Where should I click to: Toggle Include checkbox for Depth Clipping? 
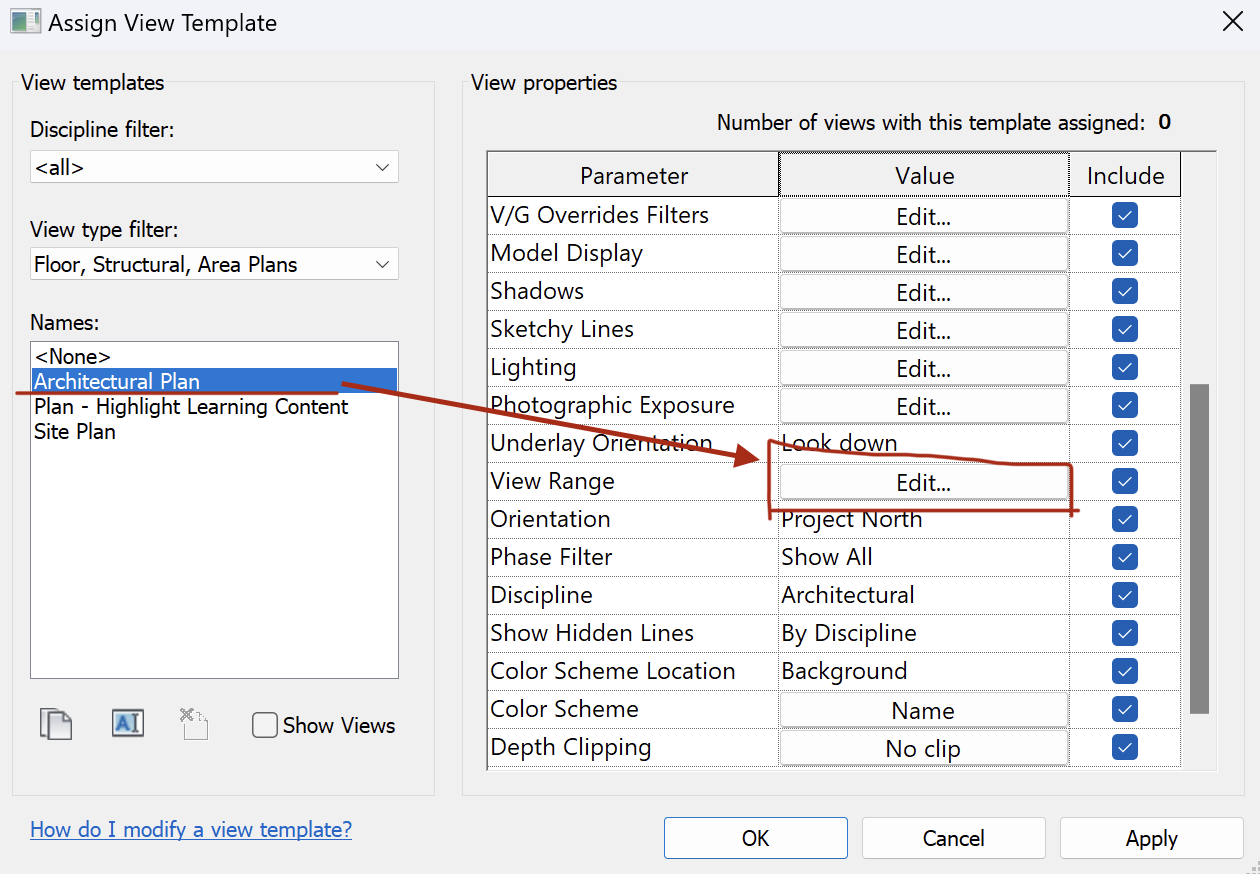[1125, 748]
